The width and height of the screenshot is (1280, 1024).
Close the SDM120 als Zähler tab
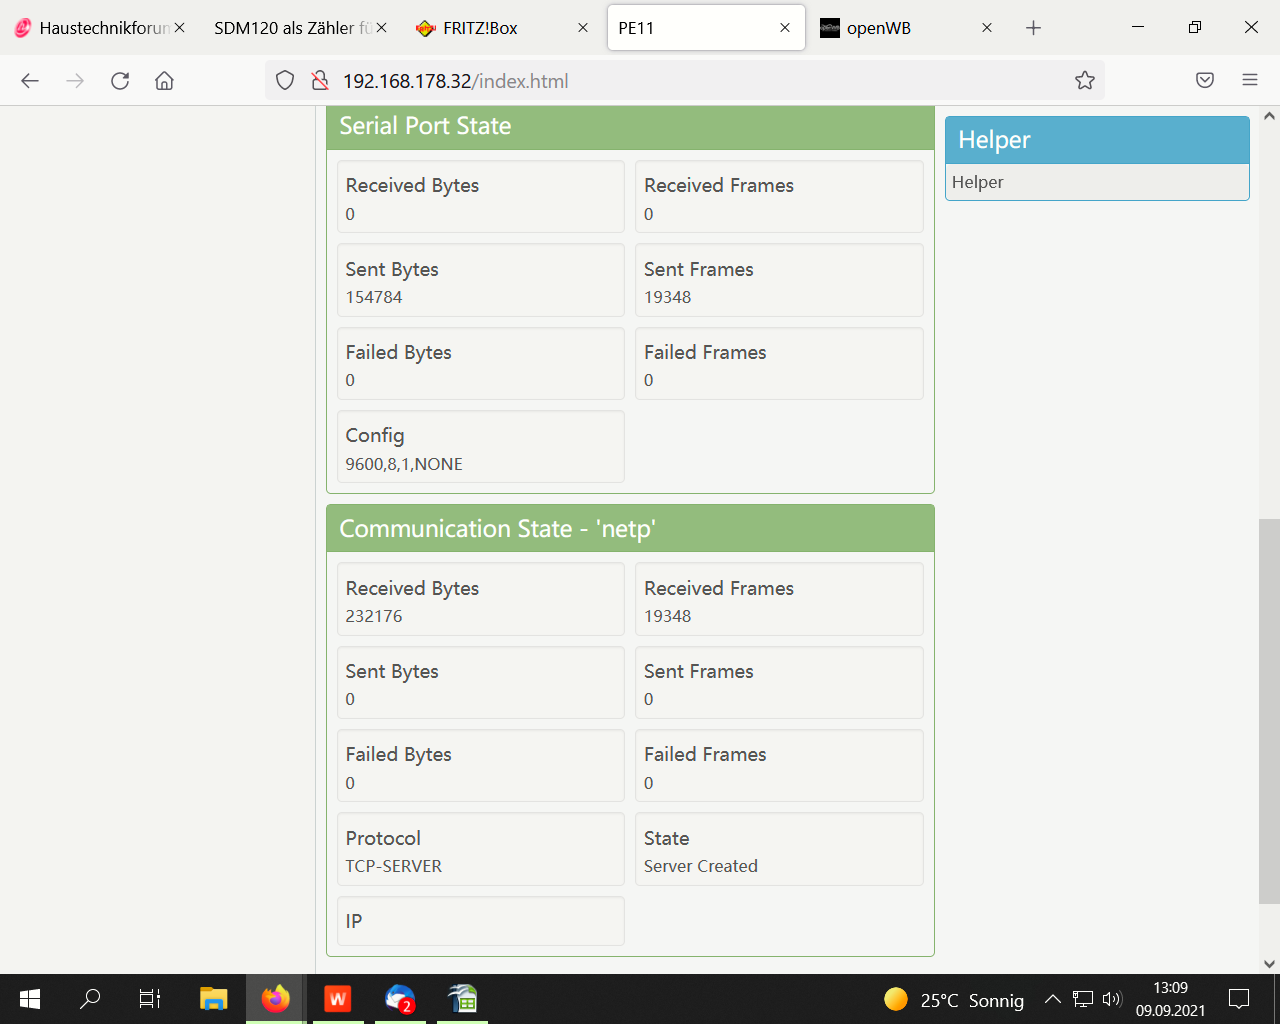click(381, 28)
